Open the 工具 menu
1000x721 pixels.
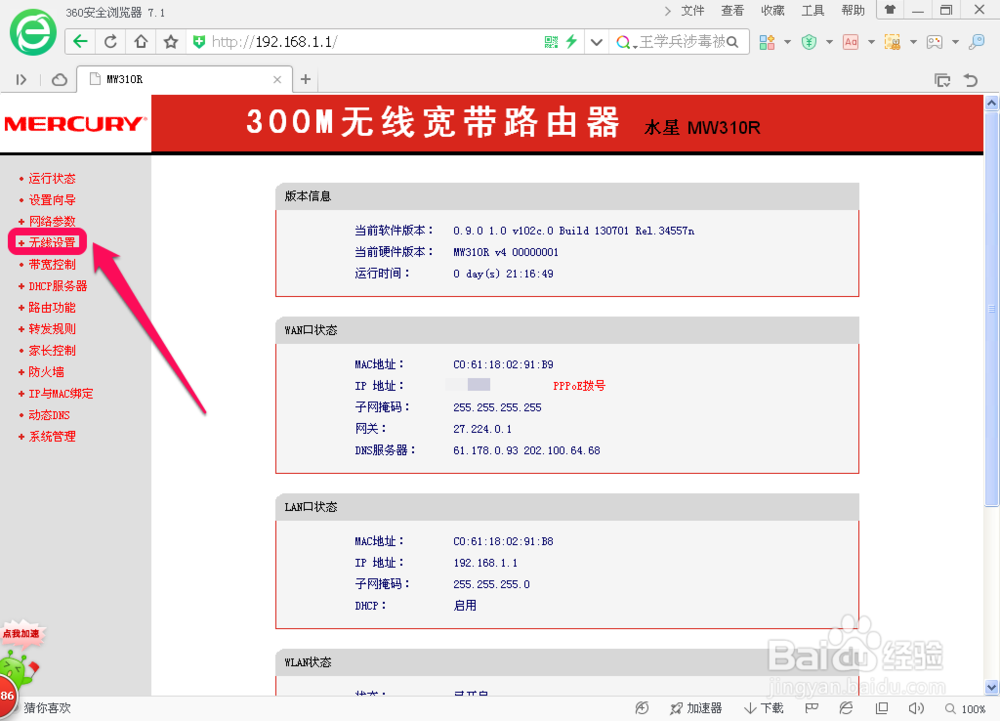(813, 11)
